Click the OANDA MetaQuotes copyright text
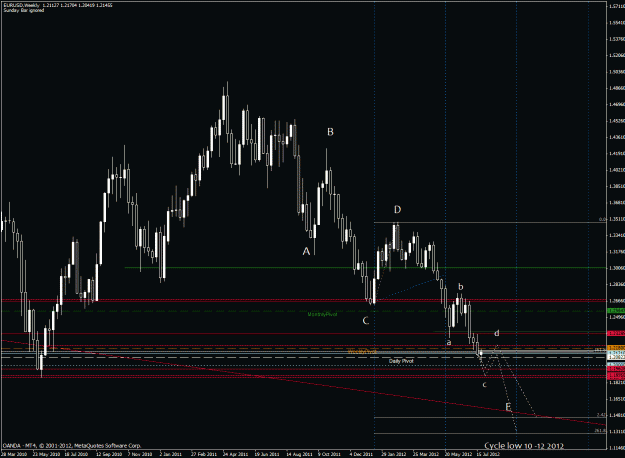Screen dimensions: 625x458 coord(72,446)
